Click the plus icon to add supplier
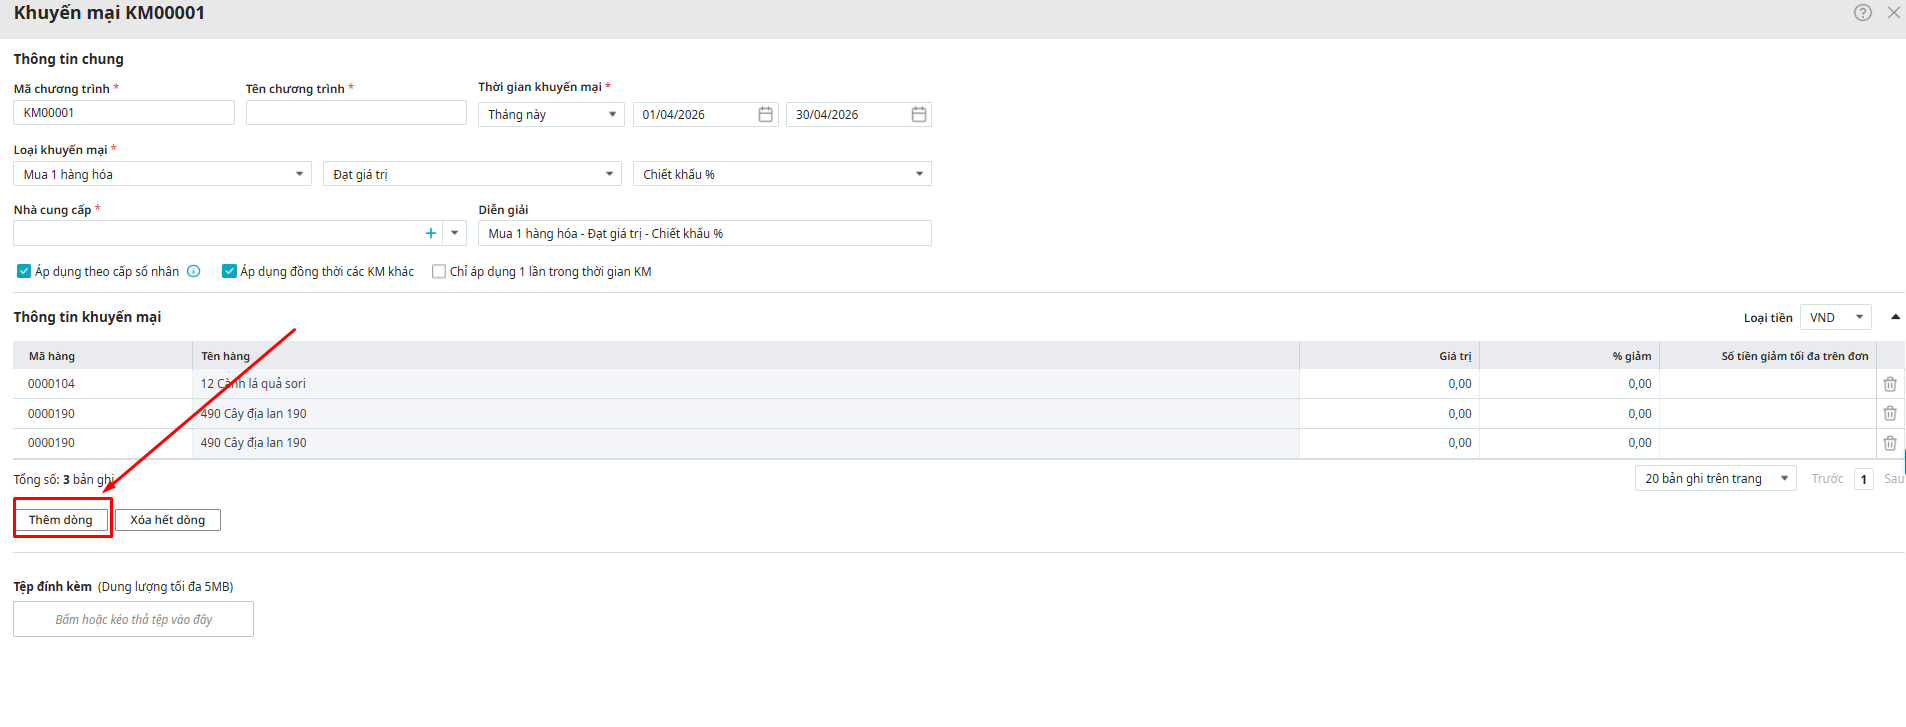1906x727 pixels. click(x=431, y=233)
